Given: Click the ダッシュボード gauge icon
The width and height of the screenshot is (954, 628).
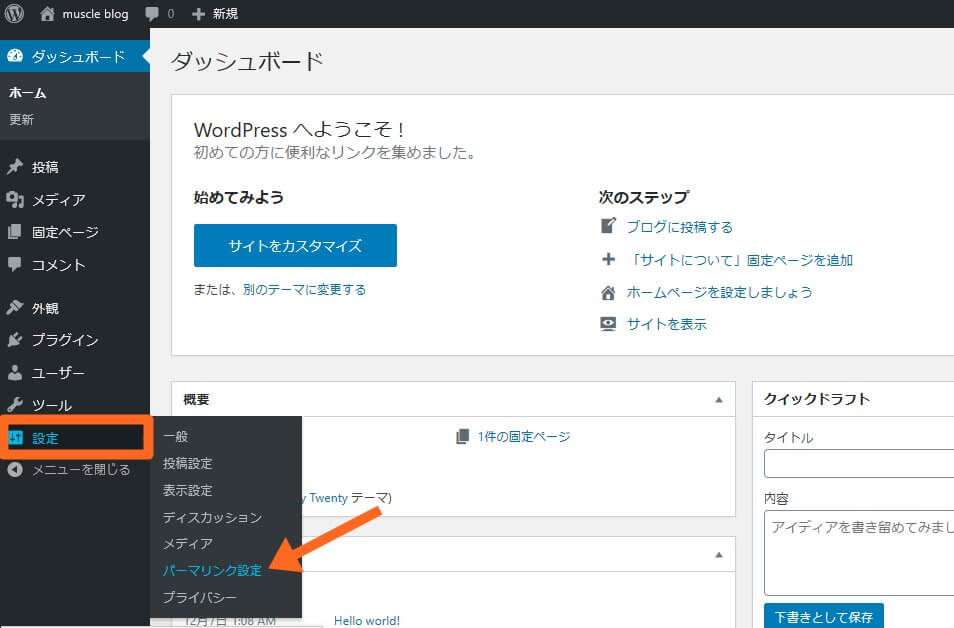Looking at the screenshot, I should (15, 56).
